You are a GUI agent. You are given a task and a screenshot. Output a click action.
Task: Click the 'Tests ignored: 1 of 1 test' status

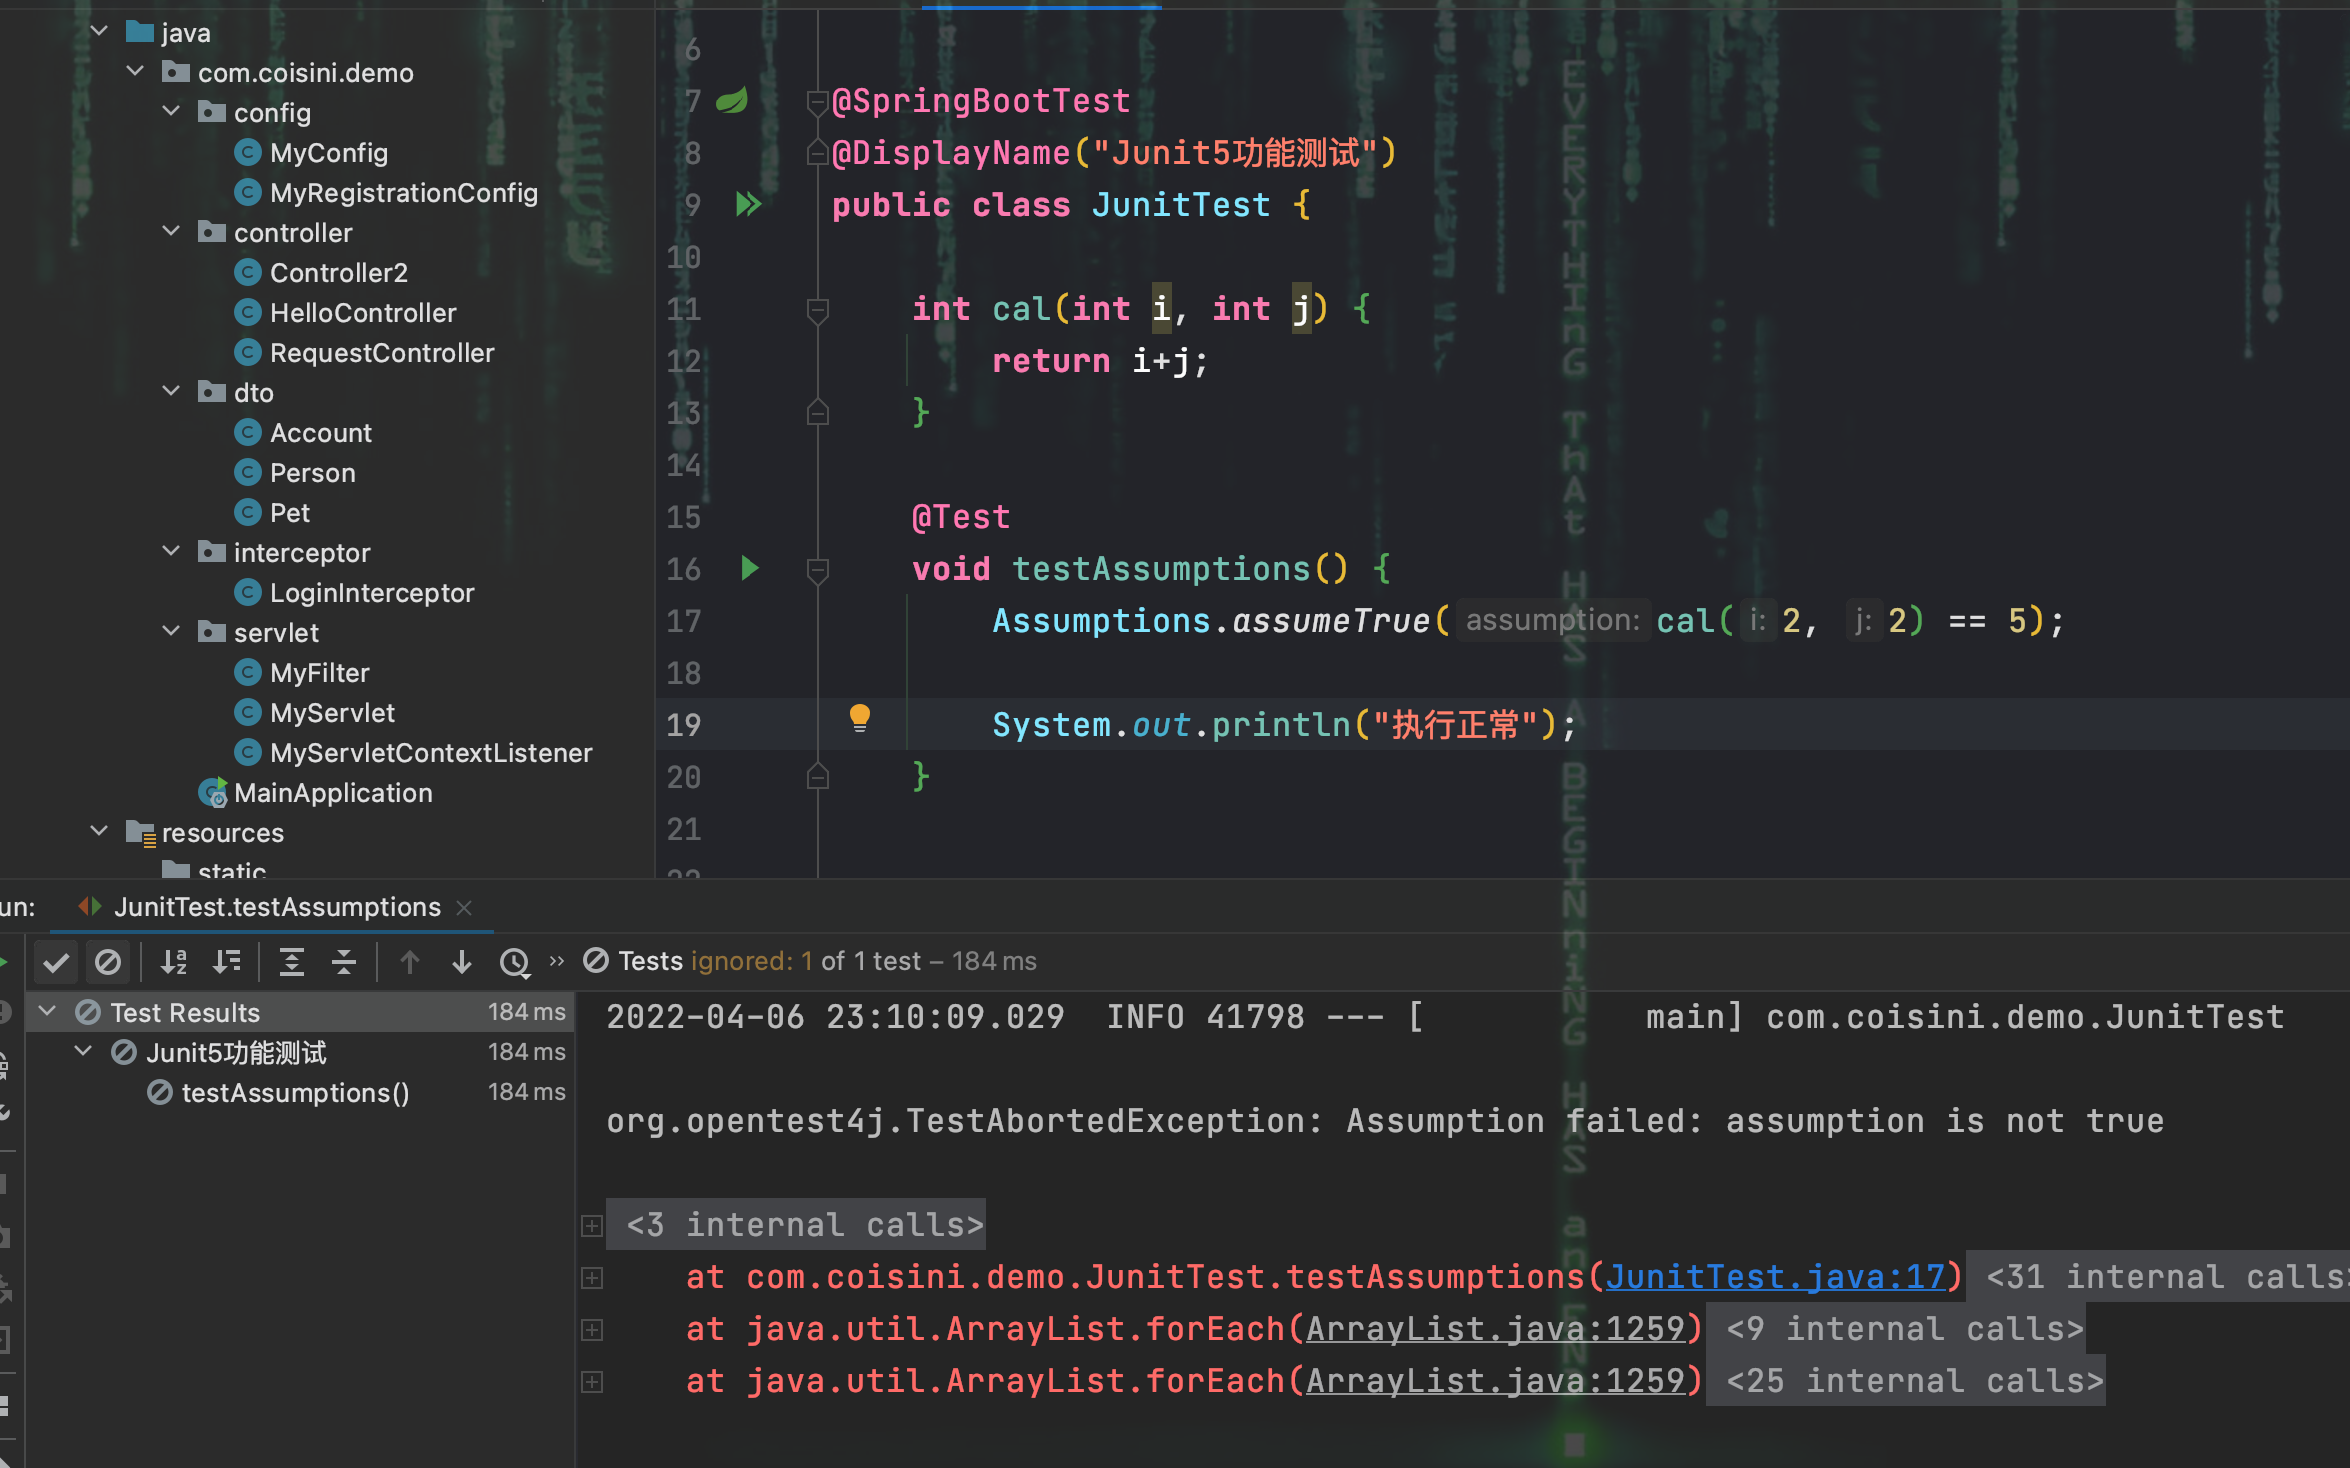coord(769,961)
